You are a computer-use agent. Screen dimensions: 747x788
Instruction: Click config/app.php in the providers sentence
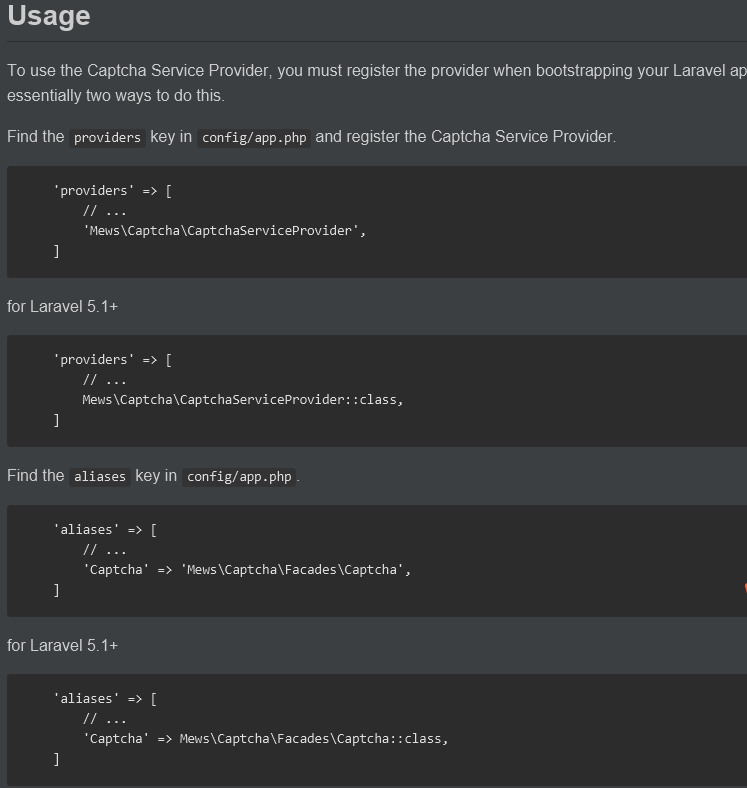[x=254, y=137]
